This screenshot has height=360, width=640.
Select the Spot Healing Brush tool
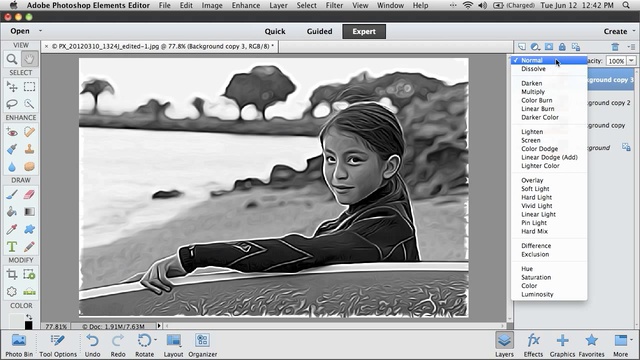(29, 132)
